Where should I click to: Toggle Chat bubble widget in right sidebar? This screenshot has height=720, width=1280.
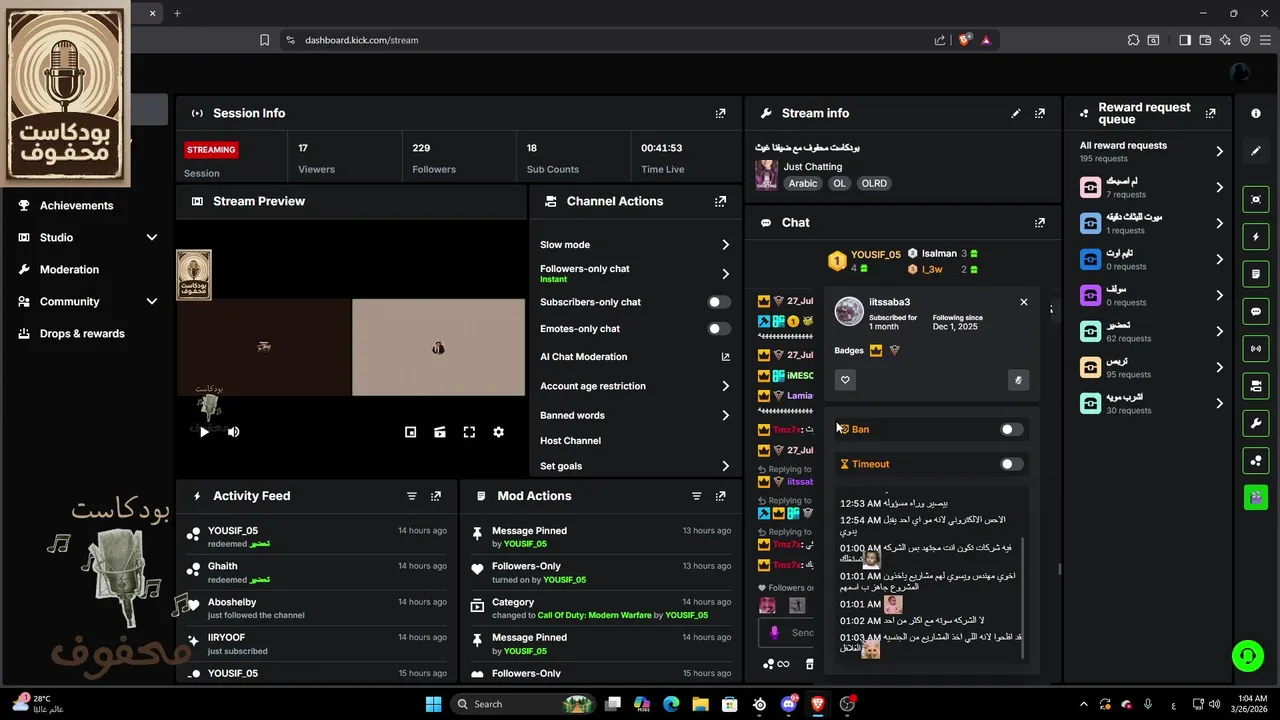(1256, 311)
